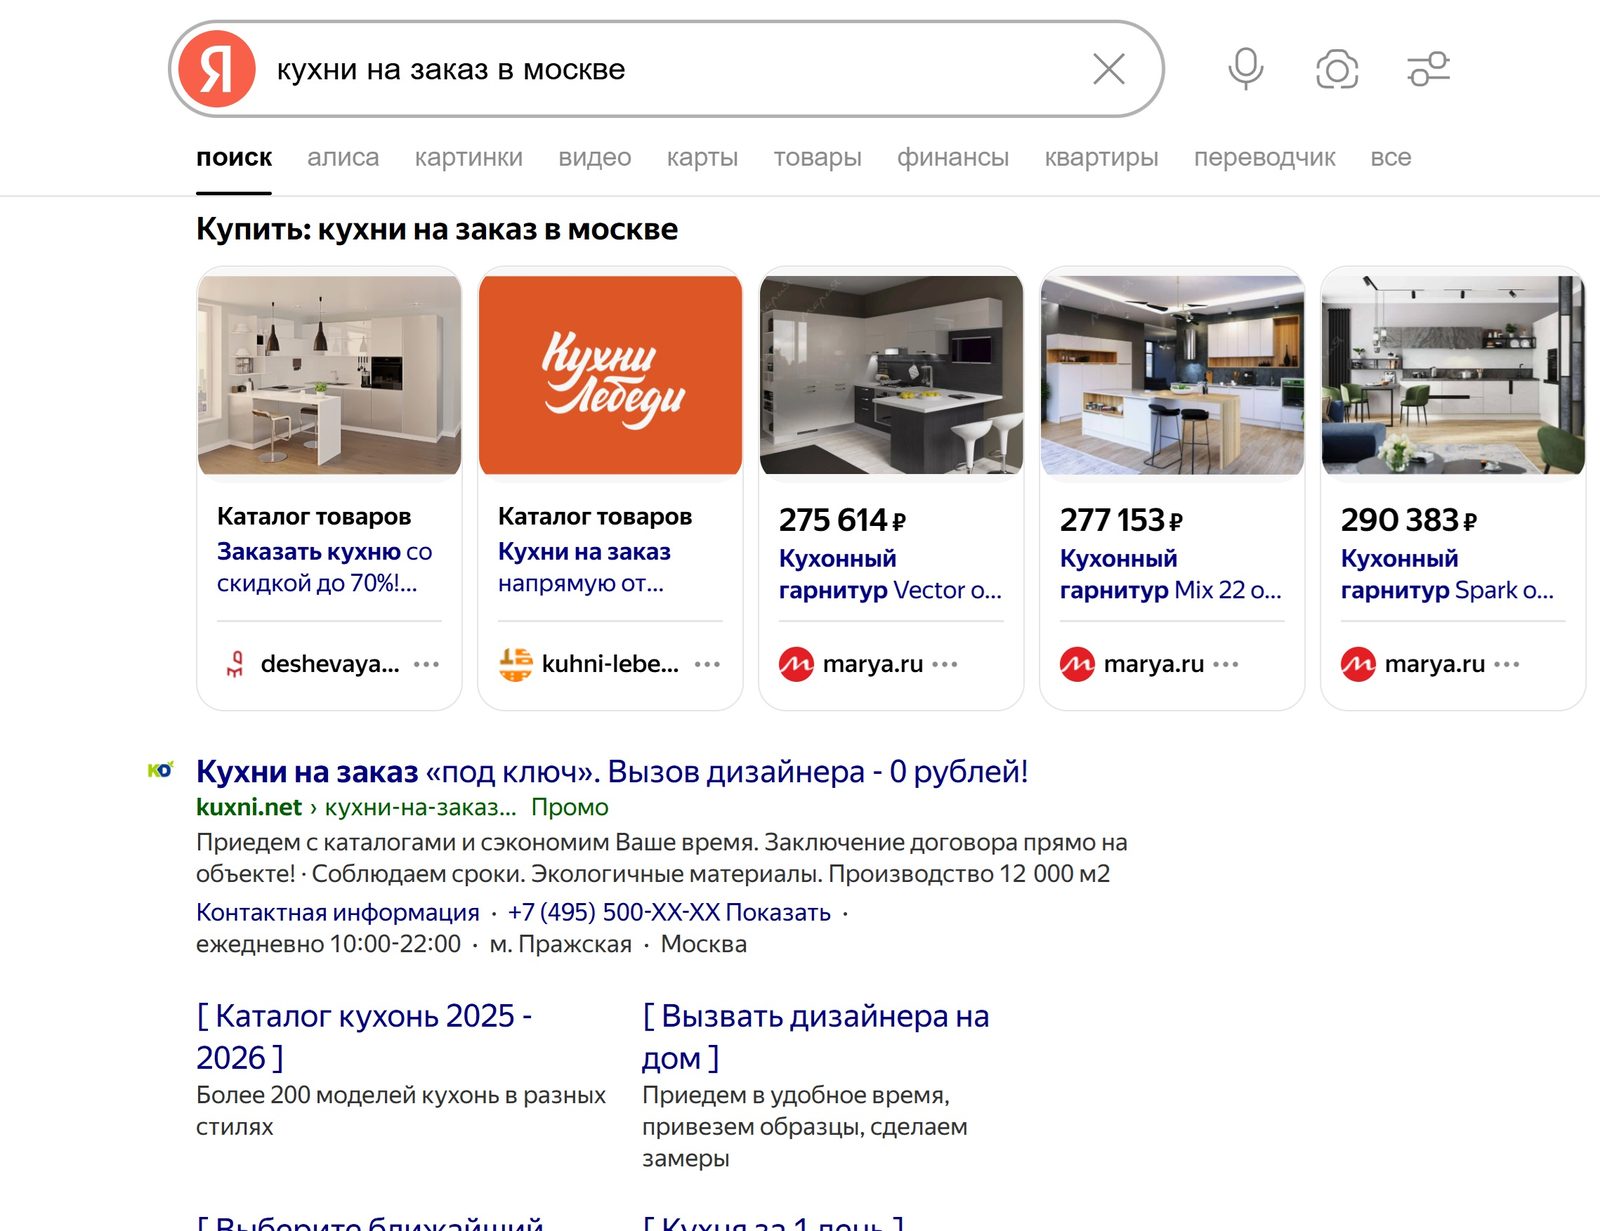This screenshot has width=1600, height=1231.
Task: Clear the search query with X
Action: (x=1109, y=69)
